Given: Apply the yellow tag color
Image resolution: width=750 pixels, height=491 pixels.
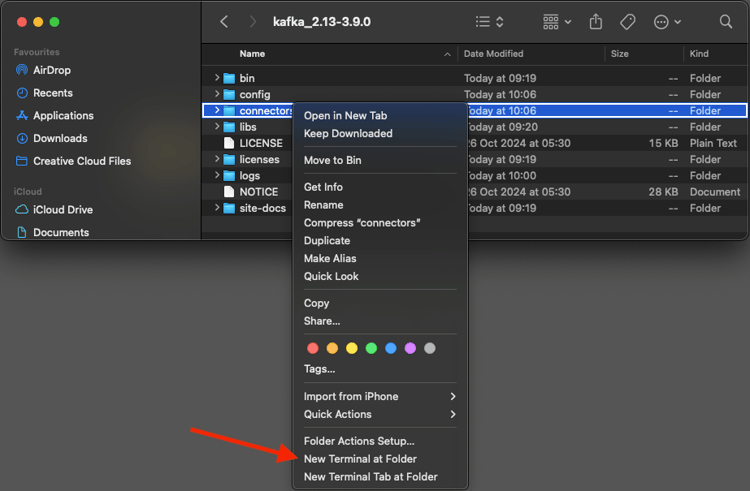Looking at the screenshot, I should [352, 348].
